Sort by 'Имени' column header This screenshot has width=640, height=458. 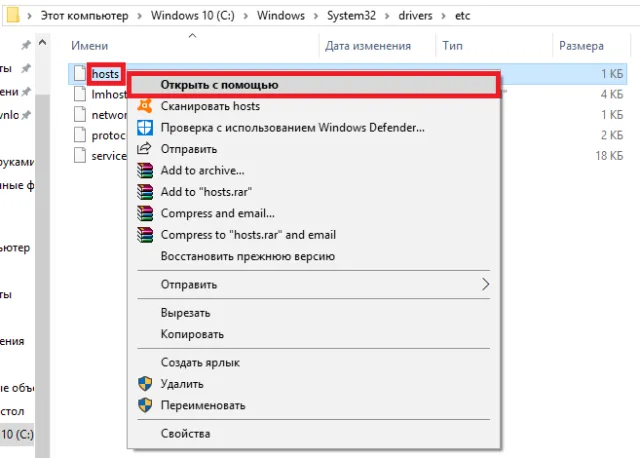click(x=89, y=45)
